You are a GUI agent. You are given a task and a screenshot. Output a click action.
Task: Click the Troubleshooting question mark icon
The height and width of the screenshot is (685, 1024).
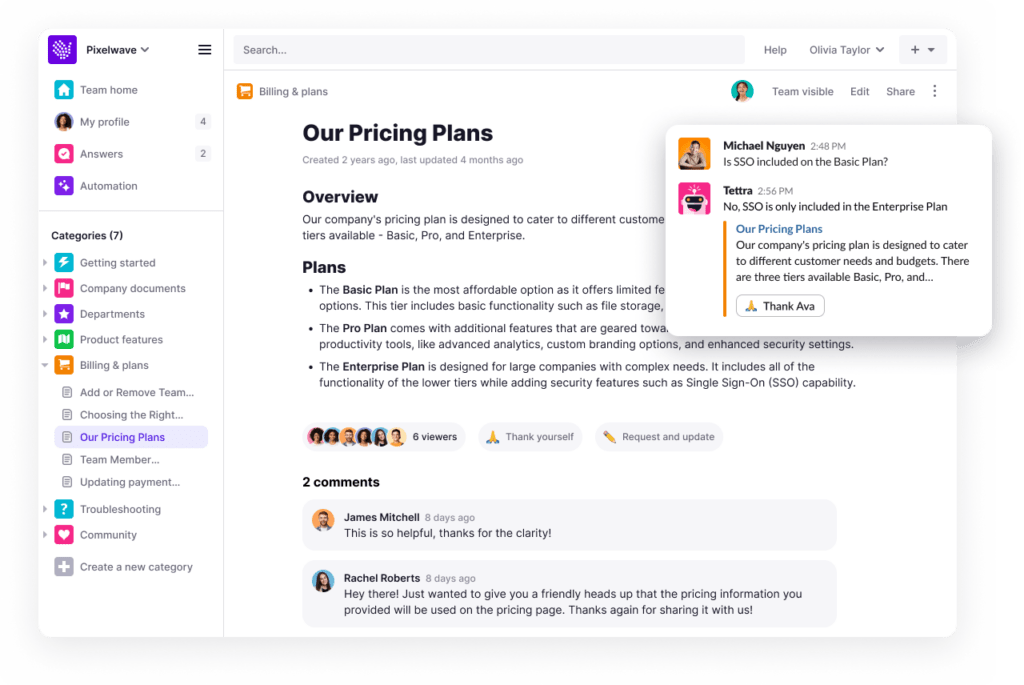click(64, 509)
